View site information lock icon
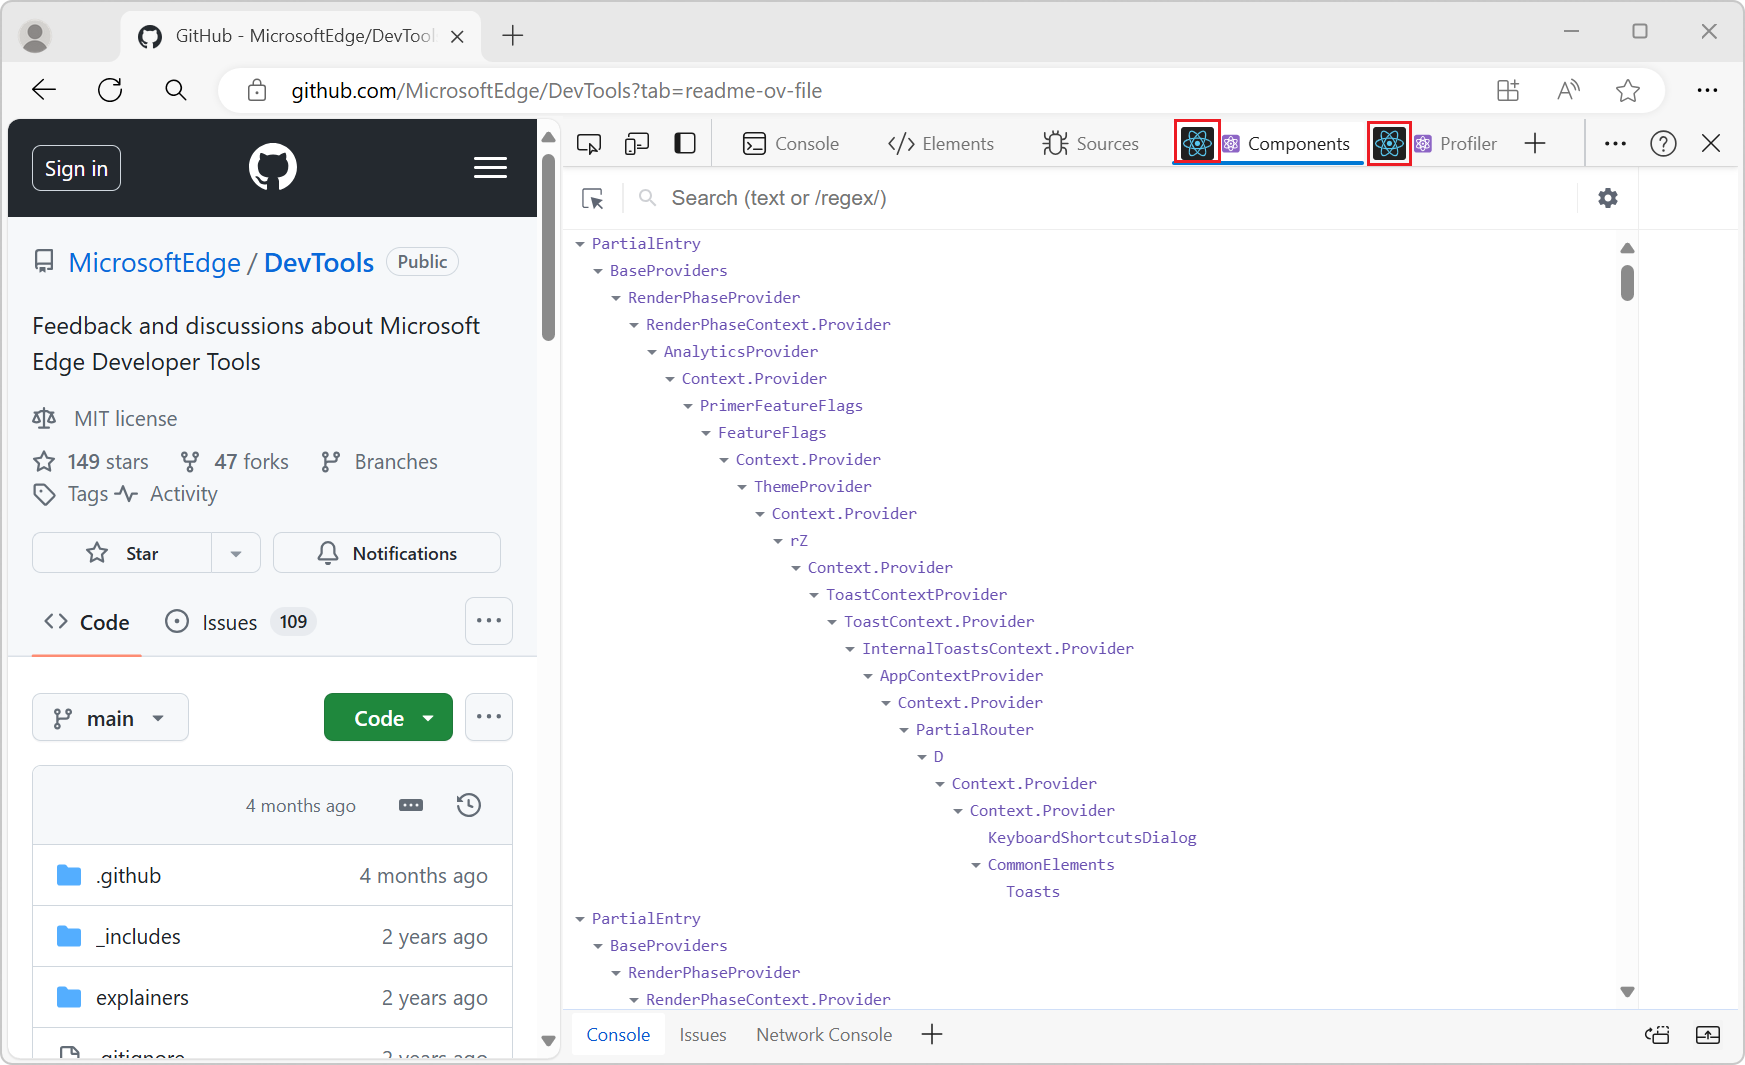 coord(257,90)
